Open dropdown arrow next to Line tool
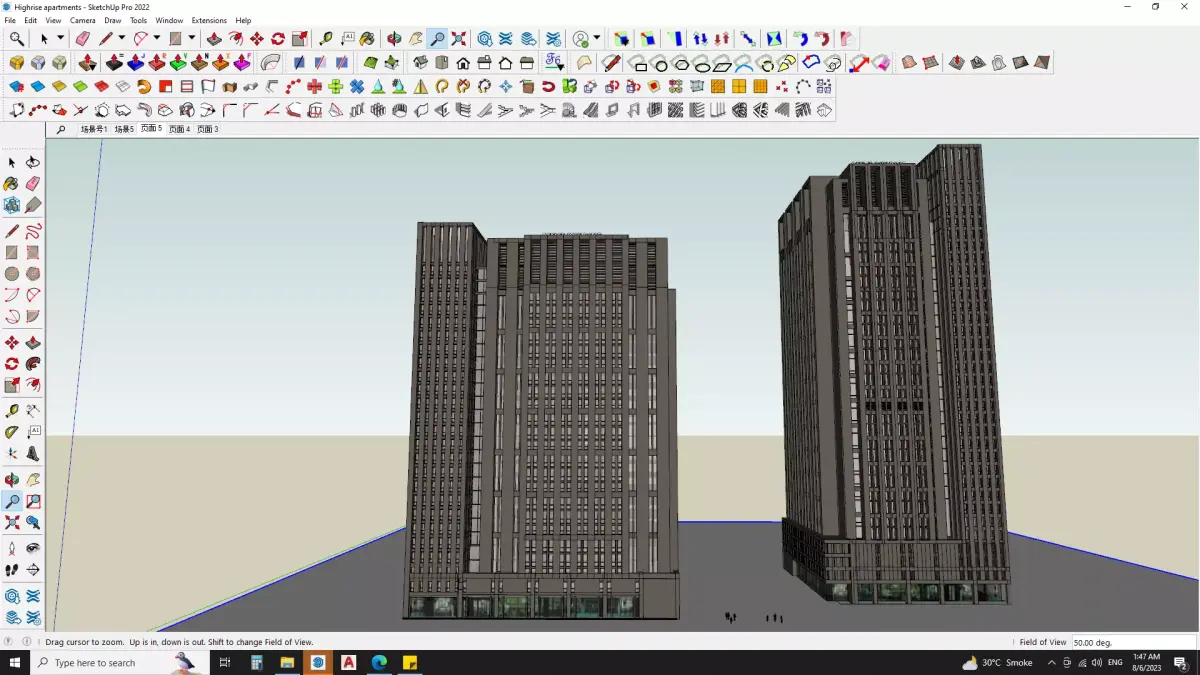This screenshot has width=1200, height=675. pyautogui.click(x=122, y=39)
